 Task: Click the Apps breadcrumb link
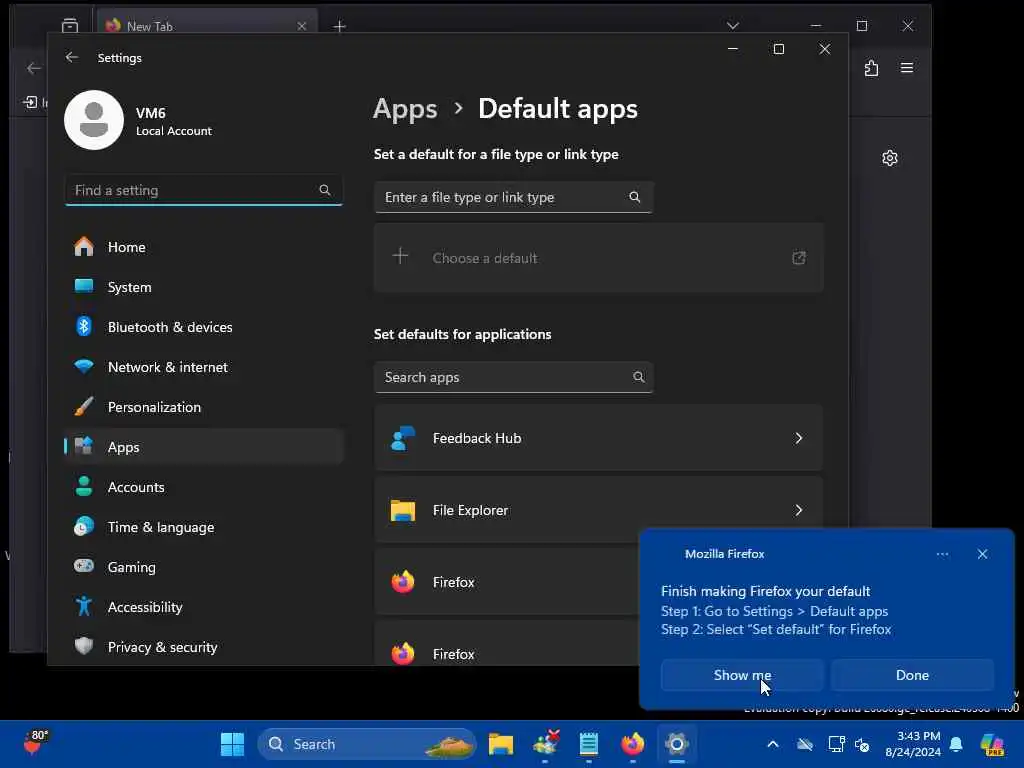pyautogui.click(x=405, y=109)
